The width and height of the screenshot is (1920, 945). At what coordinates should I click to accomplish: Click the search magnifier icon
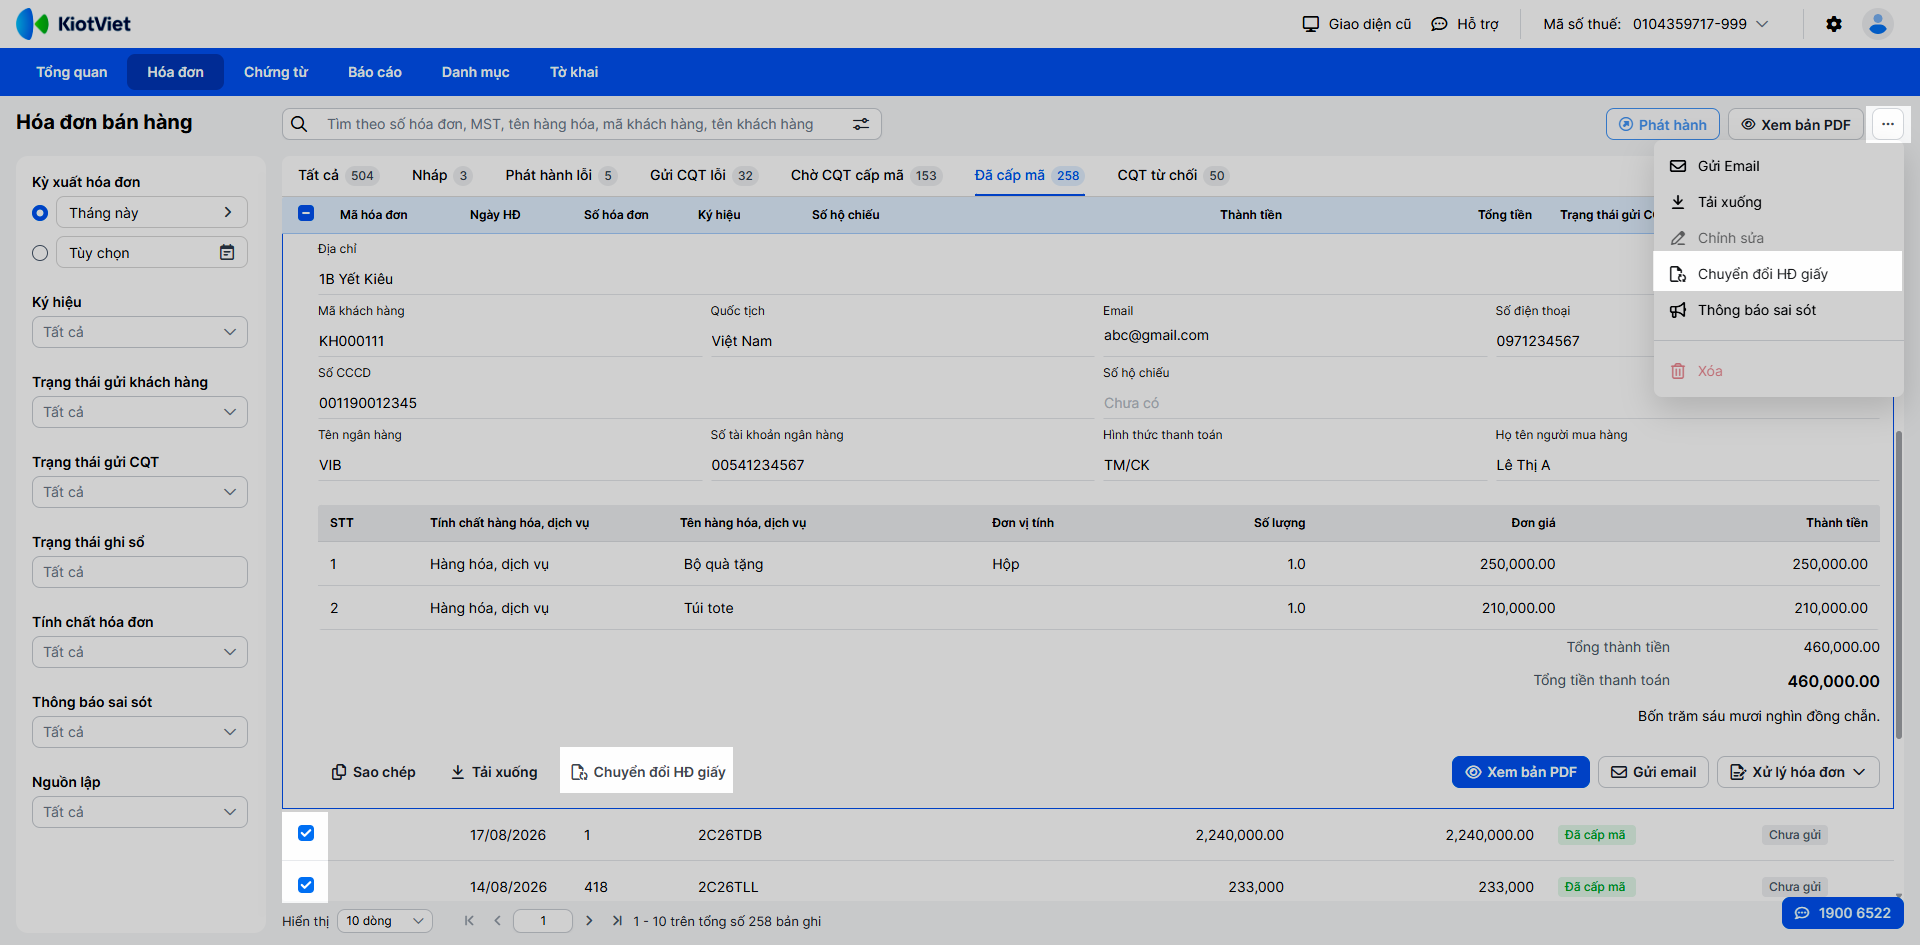coord(299,124)
